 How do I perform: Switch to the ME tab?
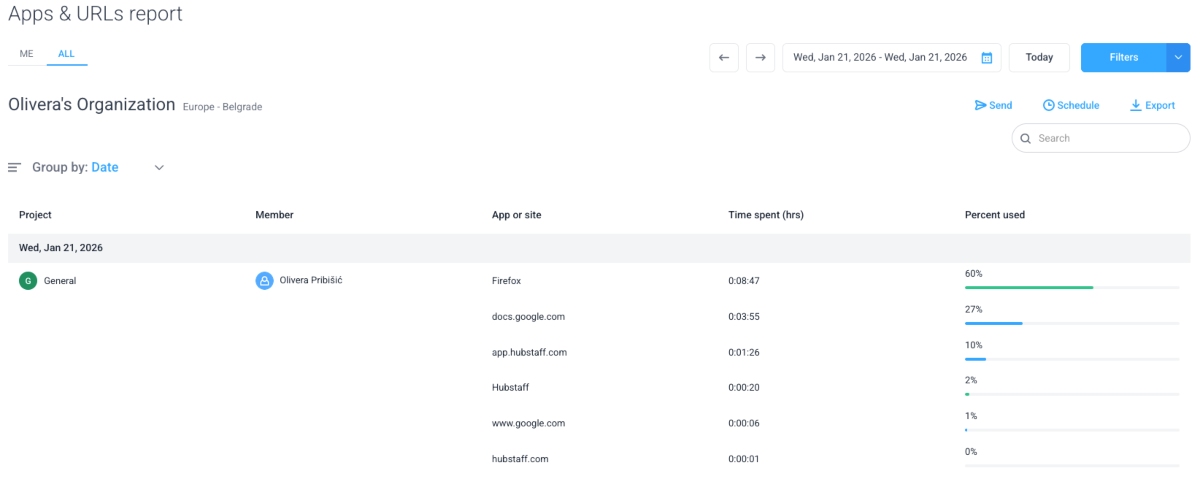[x=27, y=54]
